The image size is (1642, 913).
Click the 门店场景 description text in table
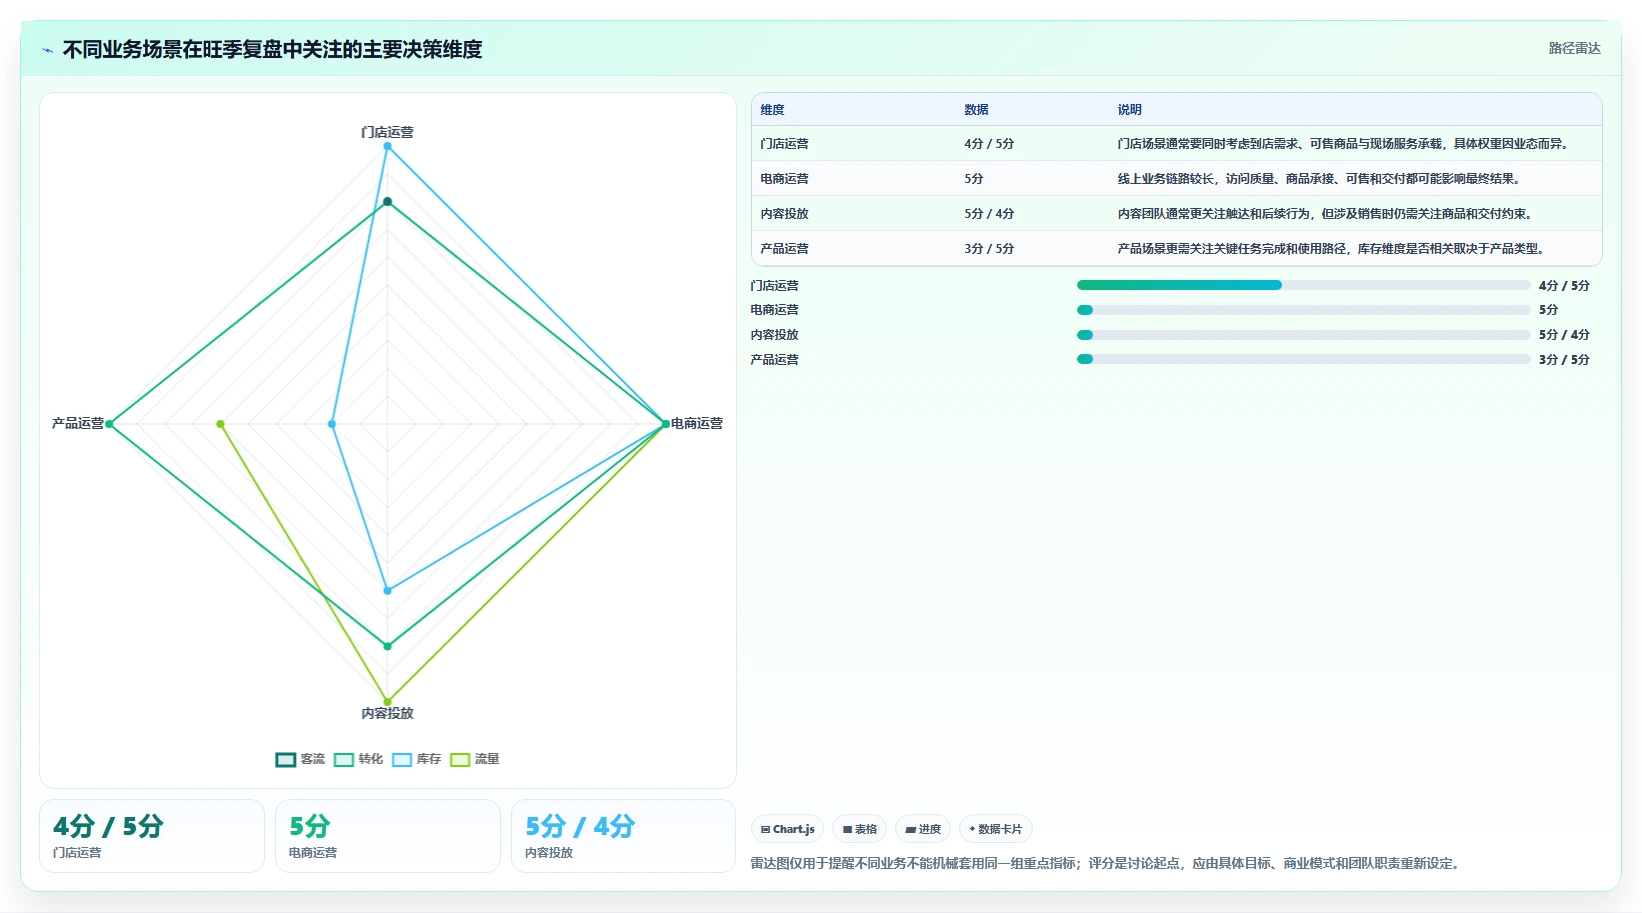tap(1344, 144)
